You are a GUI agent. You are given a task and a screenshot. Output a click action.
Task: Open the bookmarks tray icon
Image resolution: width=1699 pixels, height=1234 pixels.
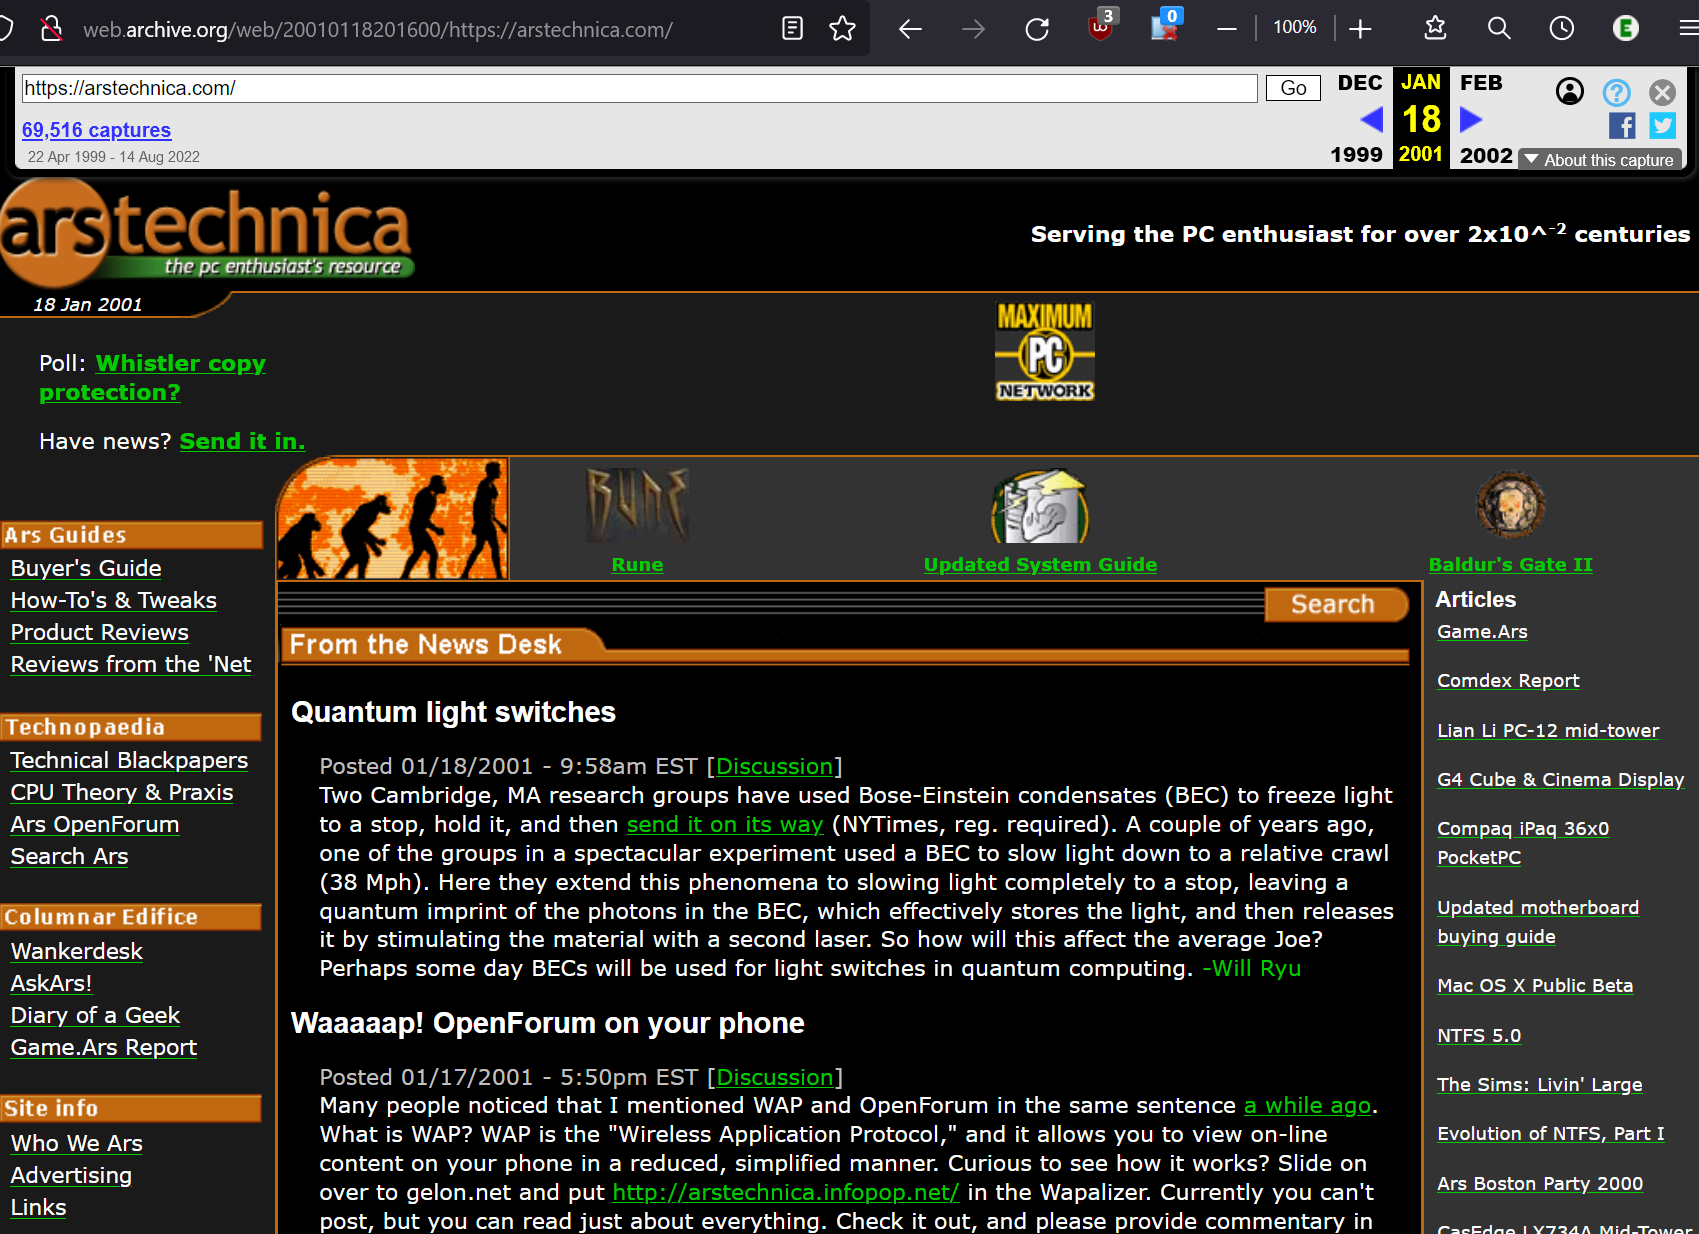[x=1435, y=28]
